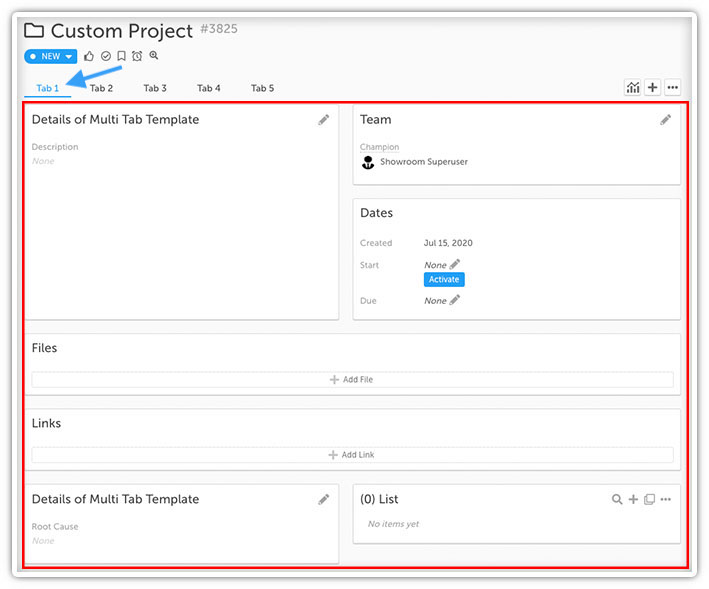This screenshot has width=709, height=589.
Task: Search the List panel with the magnifier
Action: click(617, 500)
